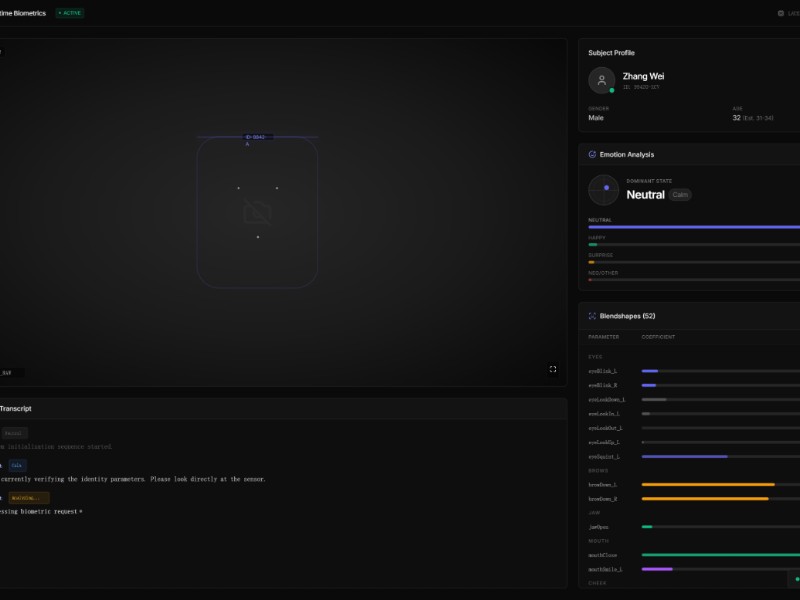Click the fullscreen icon in the video panel
This screenshot has width=800, height=600.
553,369
